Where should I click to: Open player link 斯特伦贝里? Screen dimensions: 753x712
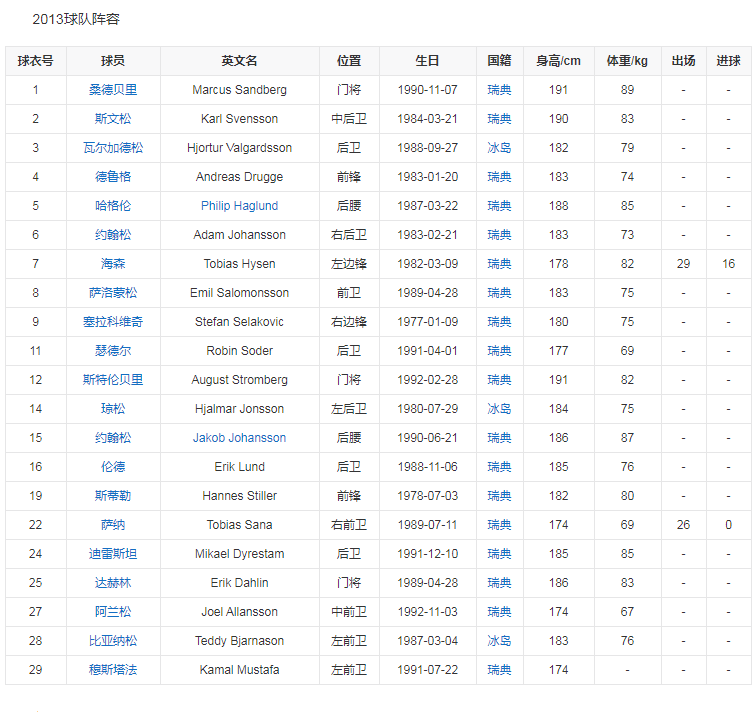point(113,380)
